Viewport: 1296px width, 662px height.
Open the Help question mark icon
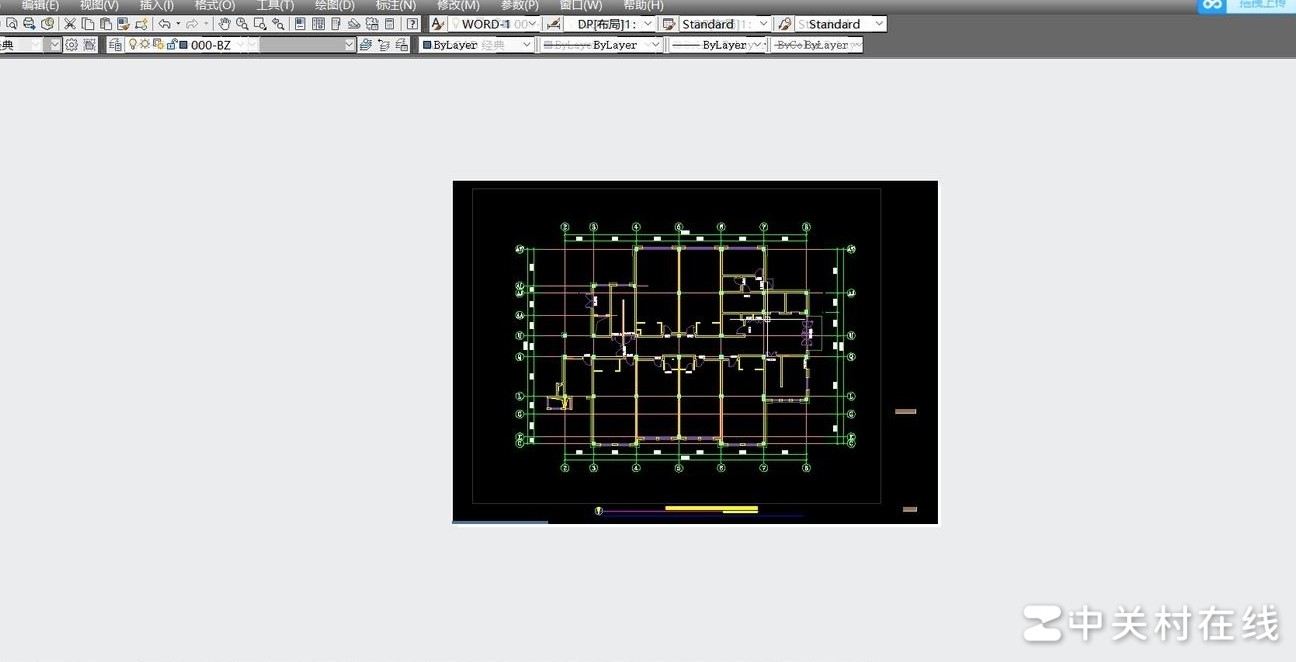pos(412,24)
